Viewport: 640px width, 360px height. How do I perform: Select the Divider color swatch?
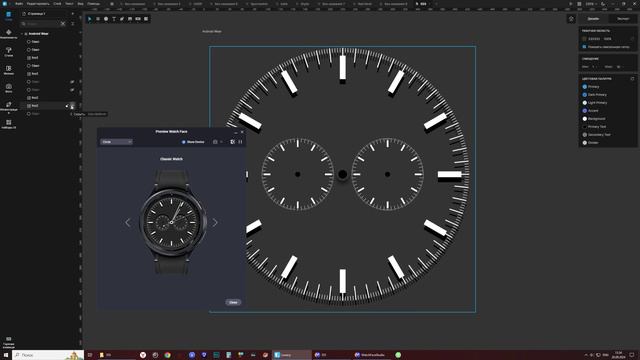click(584, 143)
